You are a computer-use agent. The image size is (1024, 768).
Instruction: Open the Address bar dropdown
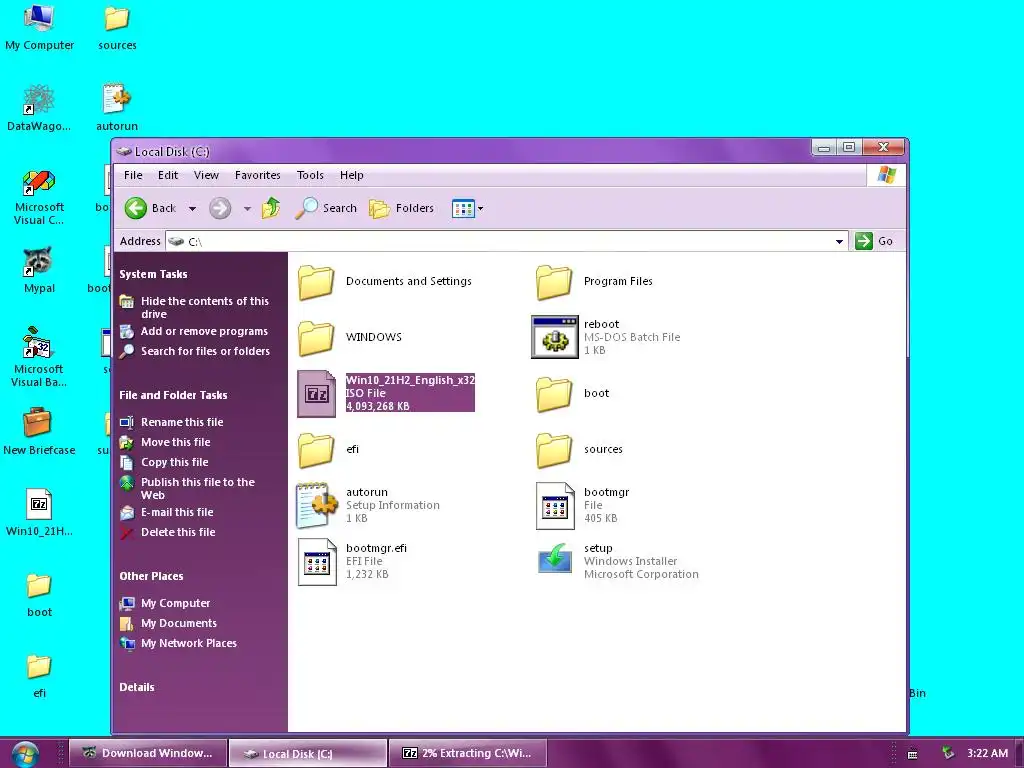[839, 242]
